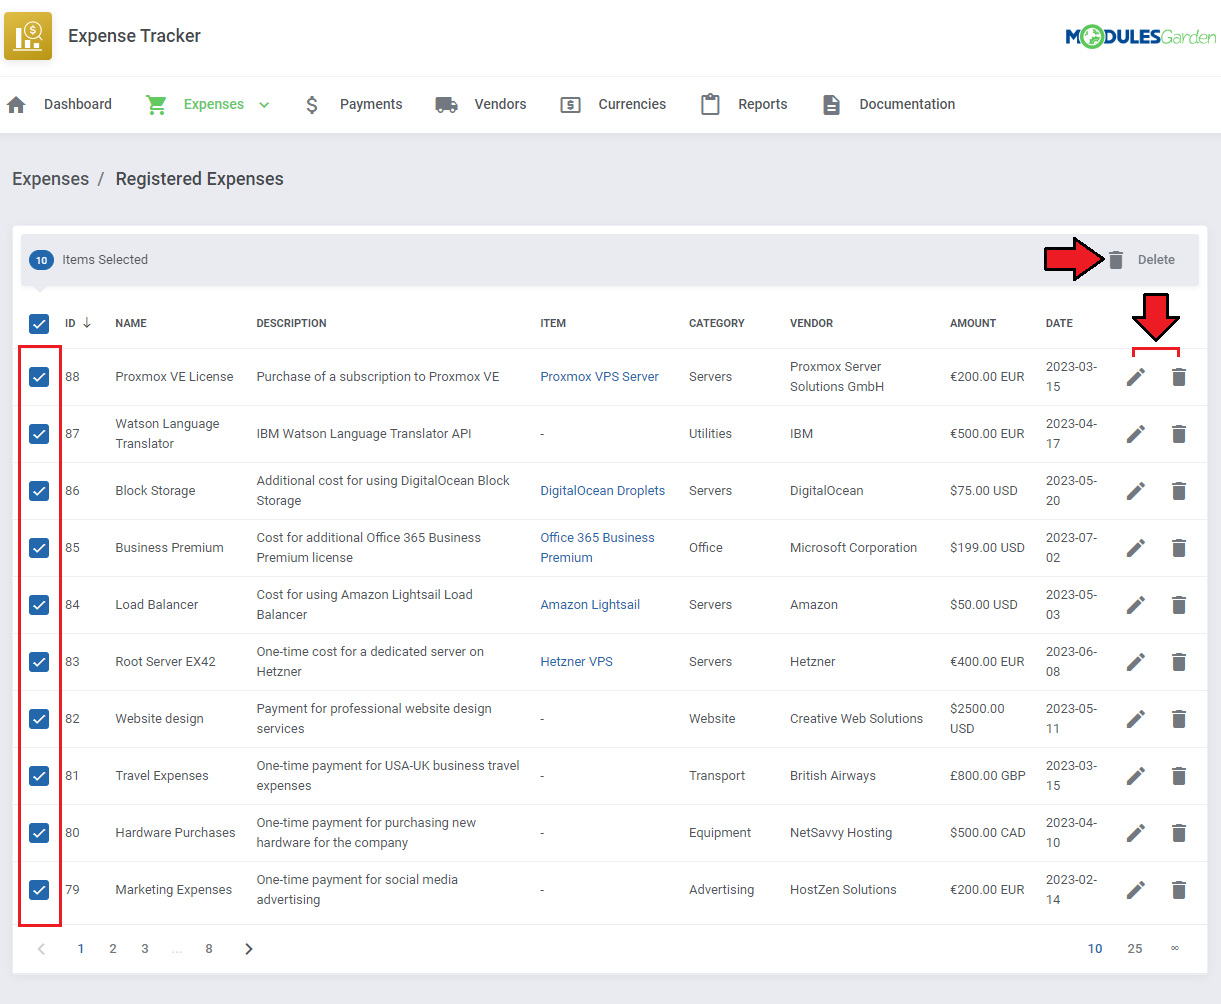Open the DigitalOcean Droplets link
Screen dimensions: 1221x1004
pyautogui.click(x=602, y=491)
